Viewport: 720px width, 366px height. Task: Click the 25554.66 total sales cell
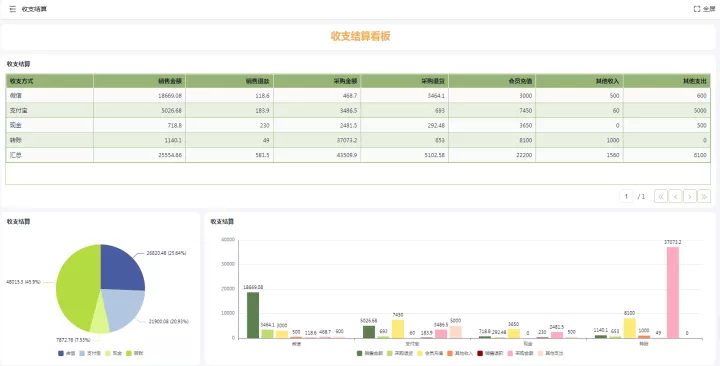click(140, 155)
